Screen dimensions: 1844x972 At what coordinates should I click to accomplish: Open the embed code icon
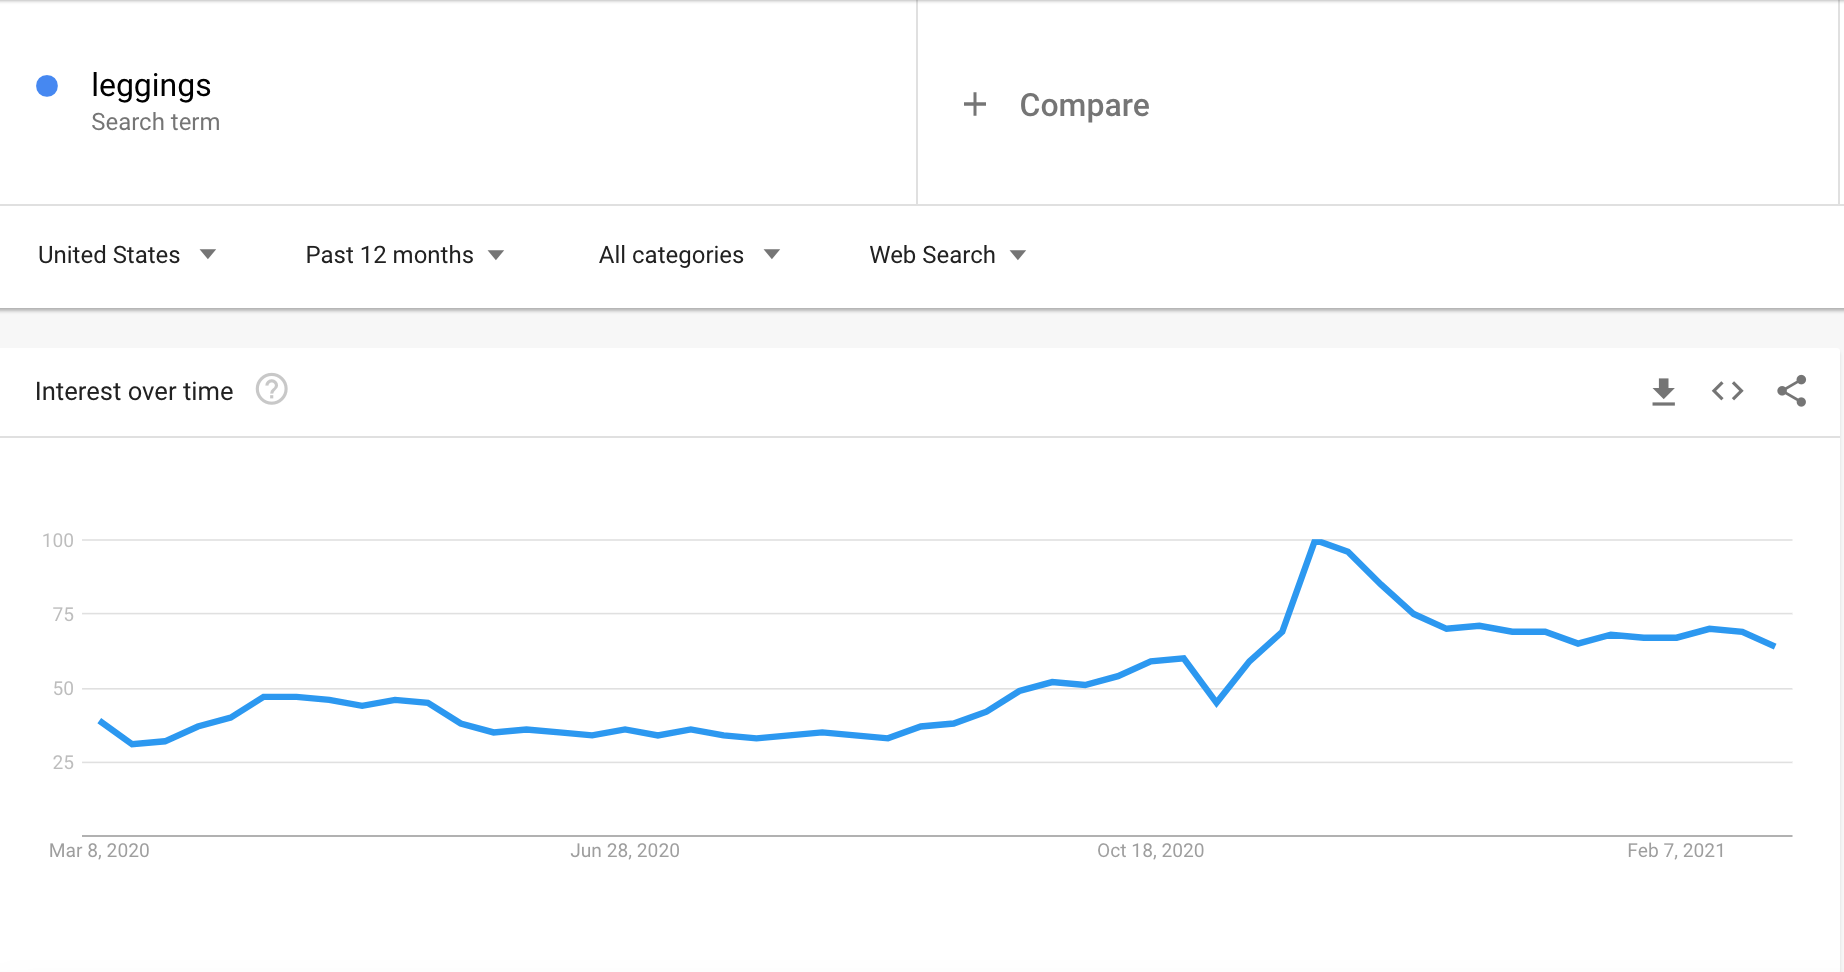1727,391
